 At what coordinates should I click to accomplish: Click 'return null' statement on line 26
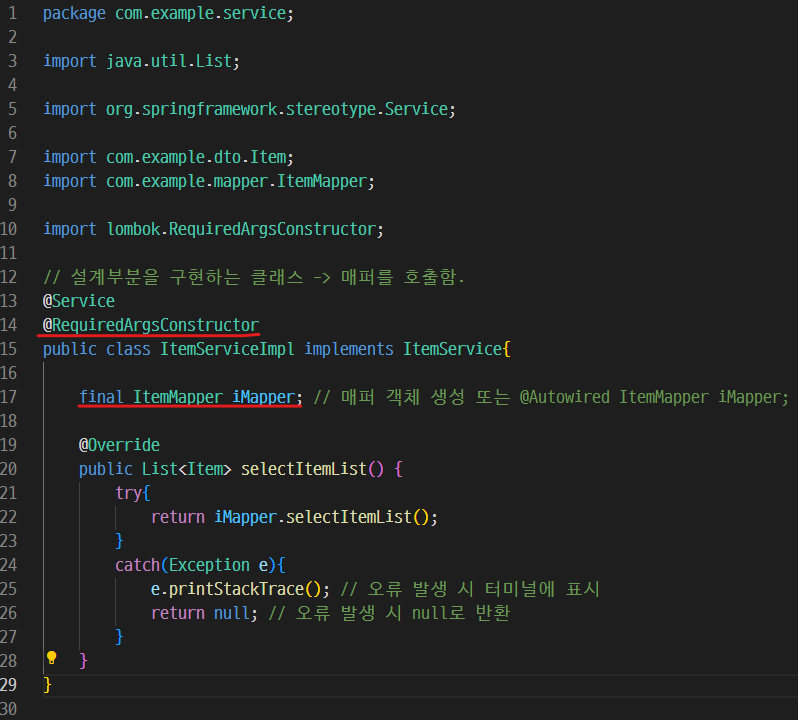coord(201,613)
